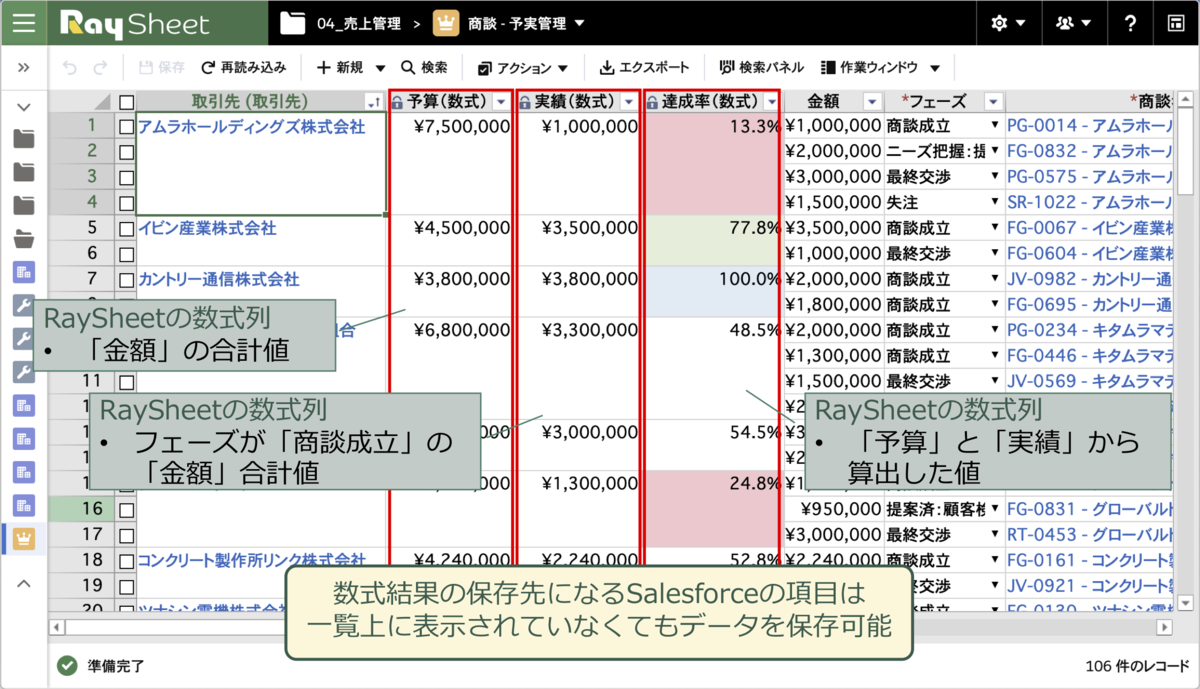The image size is (1200, 689).
Task: Click the lock icon on 達成率(数式) header
Action: [652, 102]
